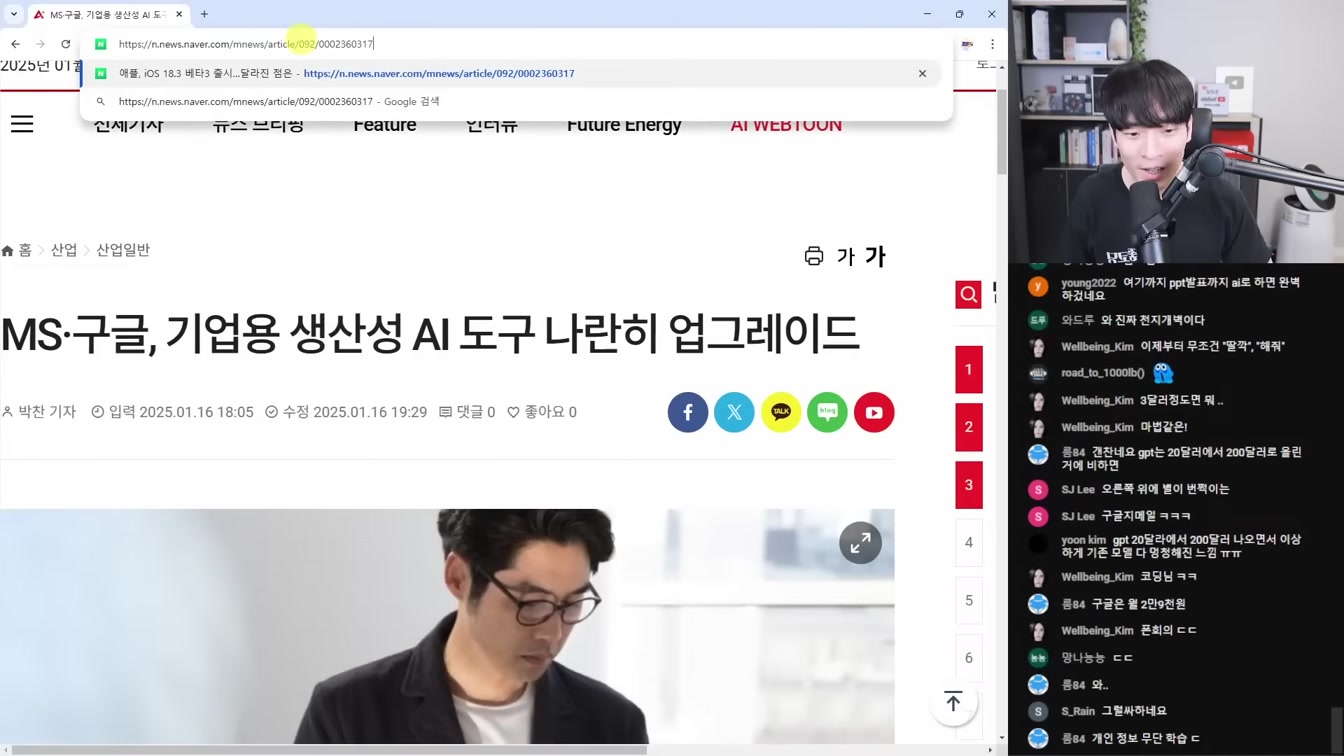The width and height of the screenshot is (1344, 756).
Task: Click the red search icon
Action: click(968, 294)
